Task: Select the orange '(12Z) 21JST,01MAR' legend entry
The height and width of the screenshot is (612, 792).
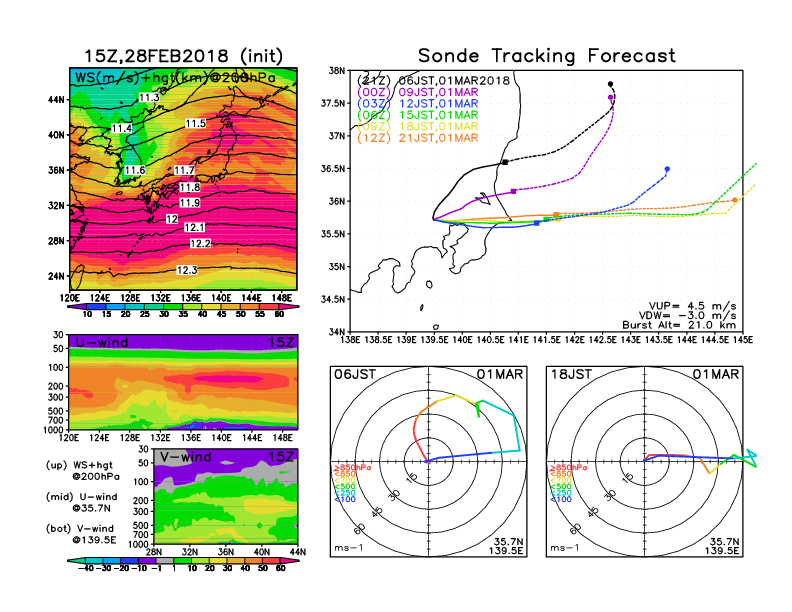Action: [417, 138]
